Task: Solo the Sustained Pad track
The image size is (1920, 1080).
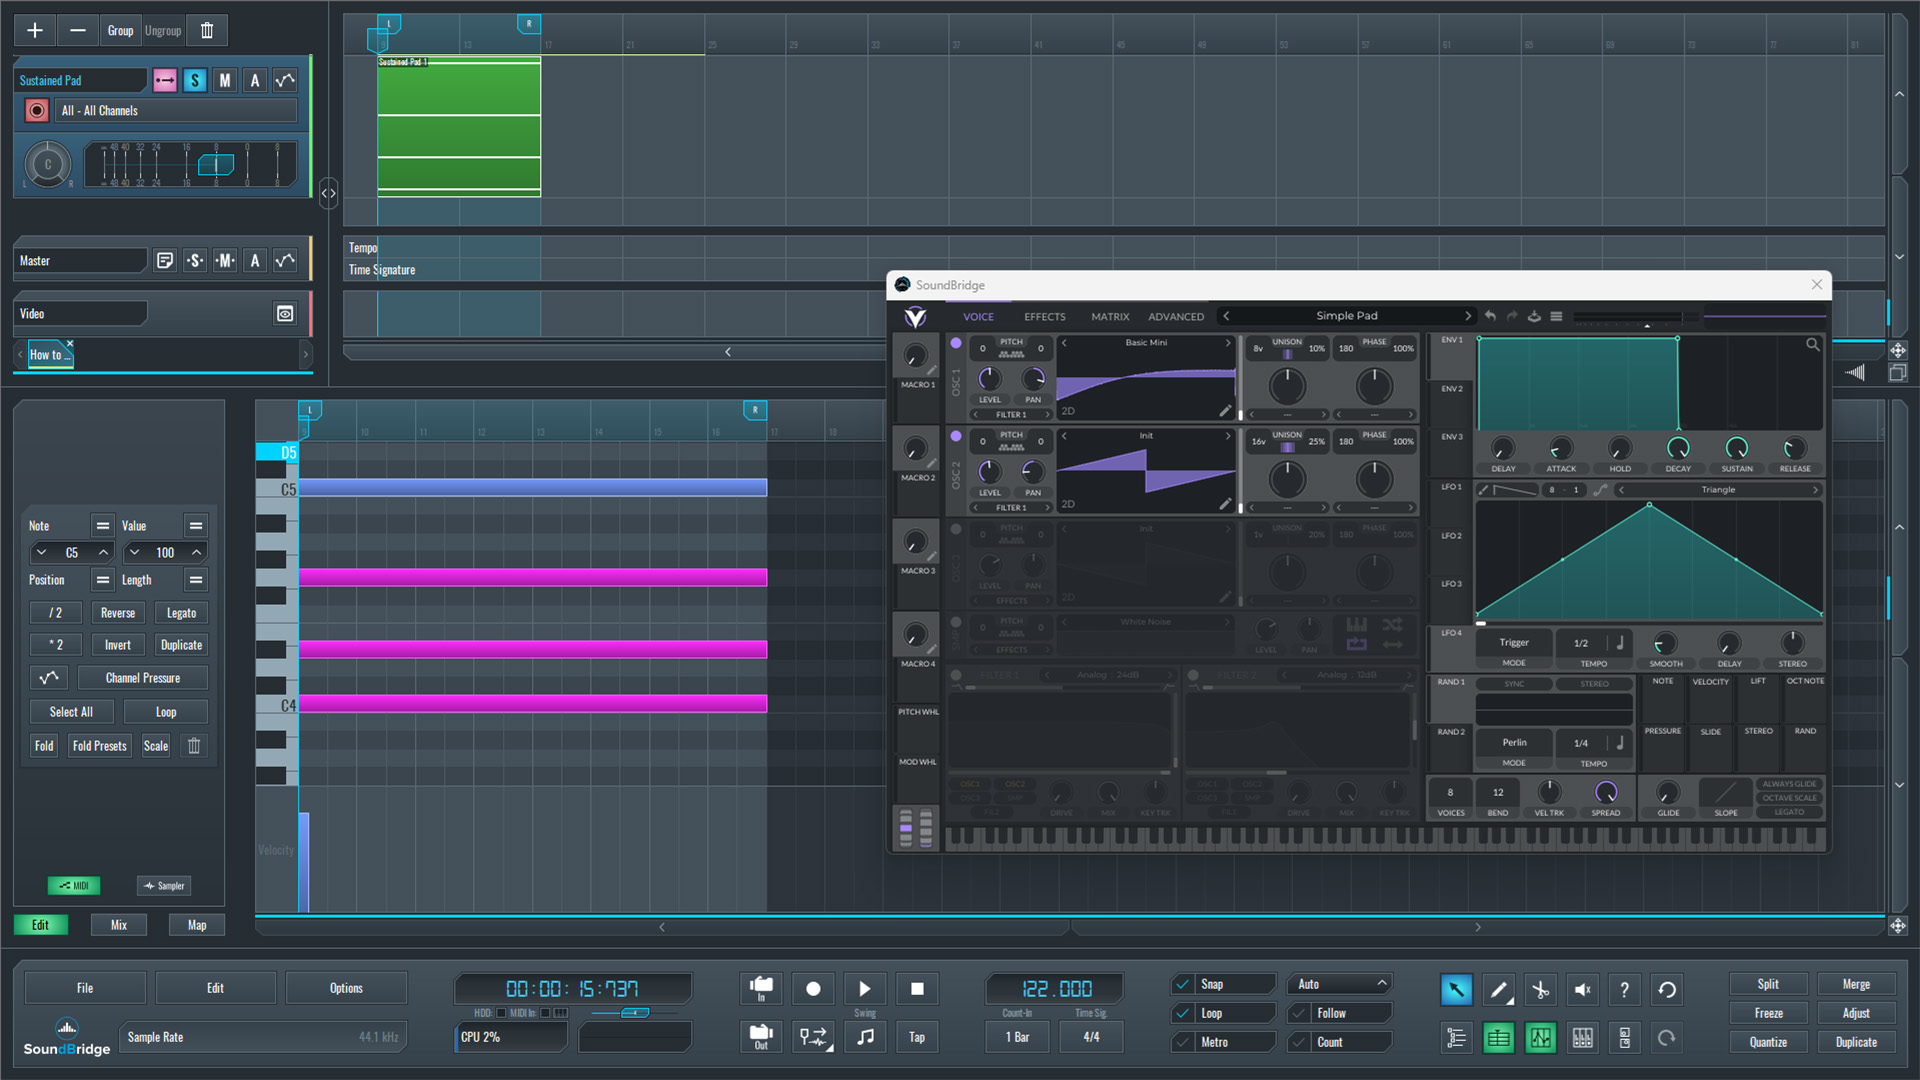Action: coord(195,80)
